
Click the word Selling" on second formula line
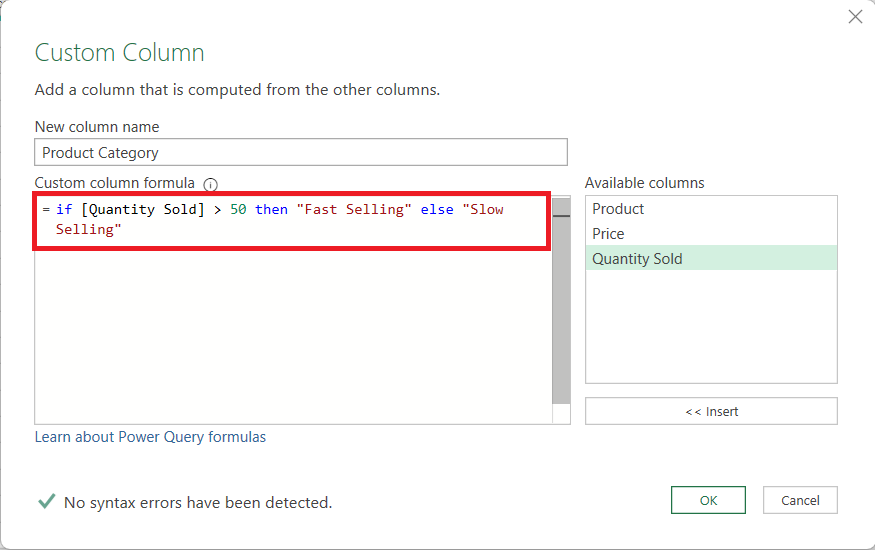[88, 229]
